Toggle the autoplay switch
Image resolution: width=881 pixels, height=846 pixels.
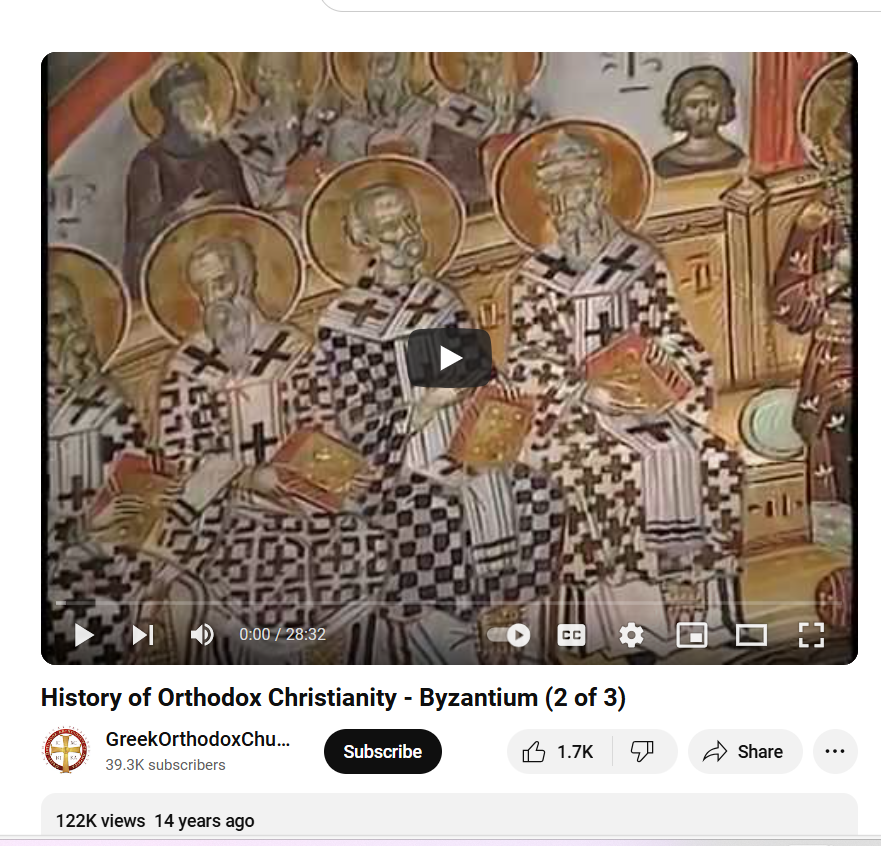click(x=509, y=635)
